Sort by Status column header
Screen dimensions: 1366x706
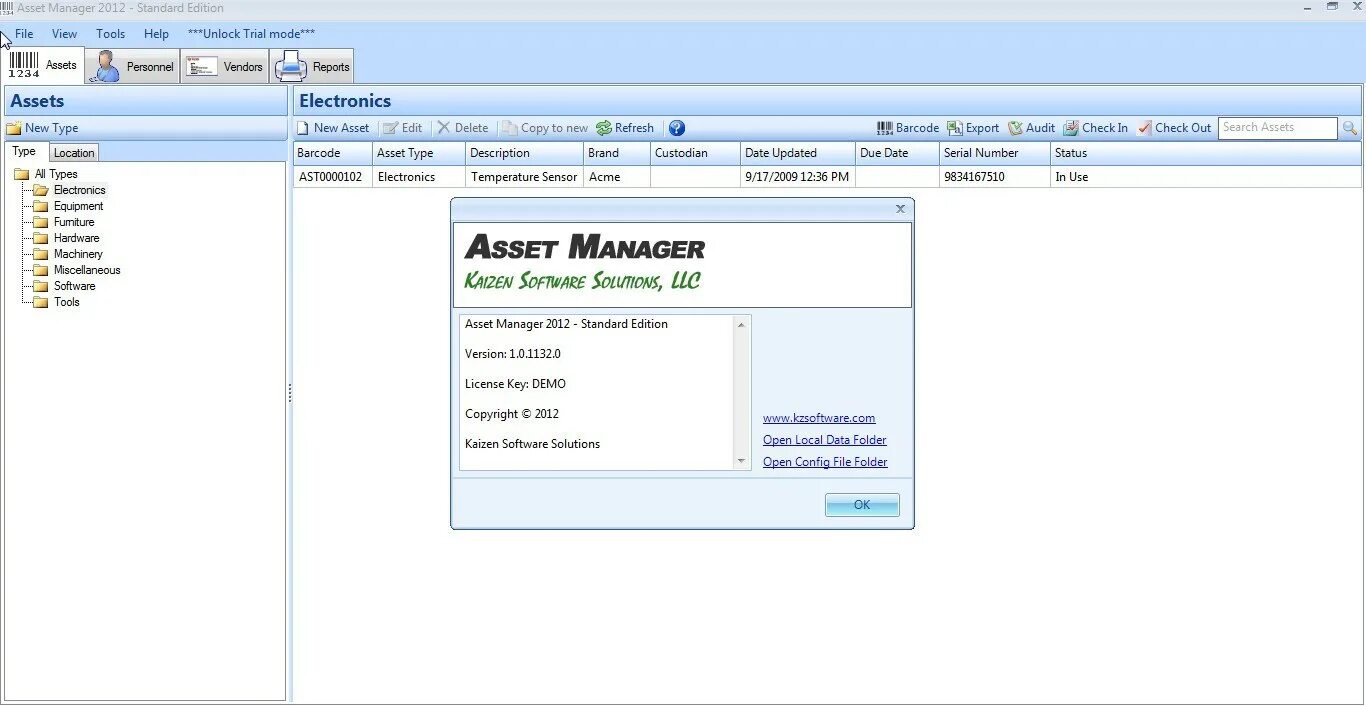pyautogui.click(x=1206, y=153)
